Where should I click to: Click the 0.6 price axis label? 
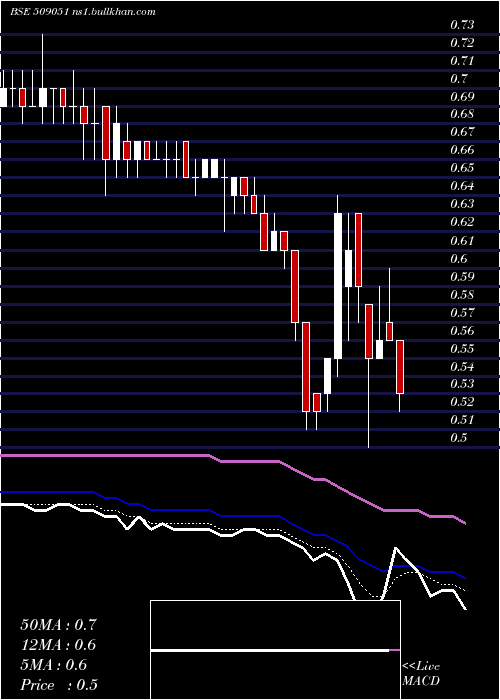pos(458,258)
